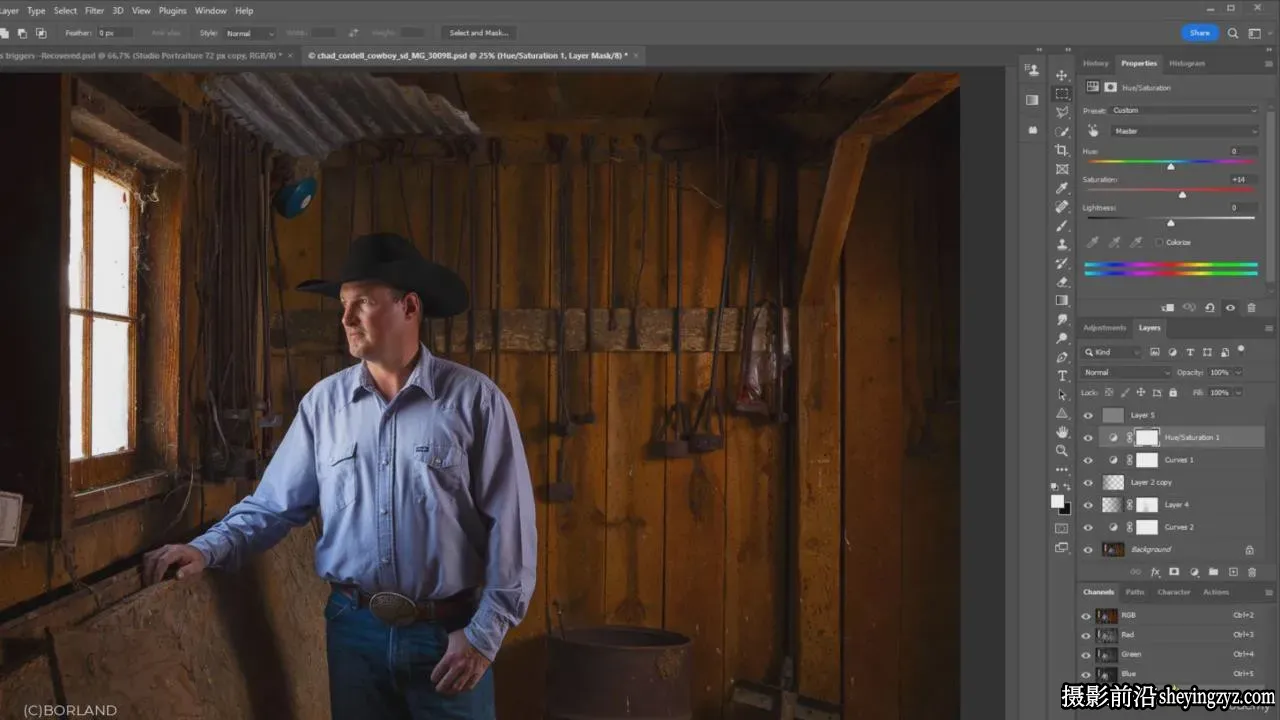Select the Clone Stamp tool

(1062, 245)
